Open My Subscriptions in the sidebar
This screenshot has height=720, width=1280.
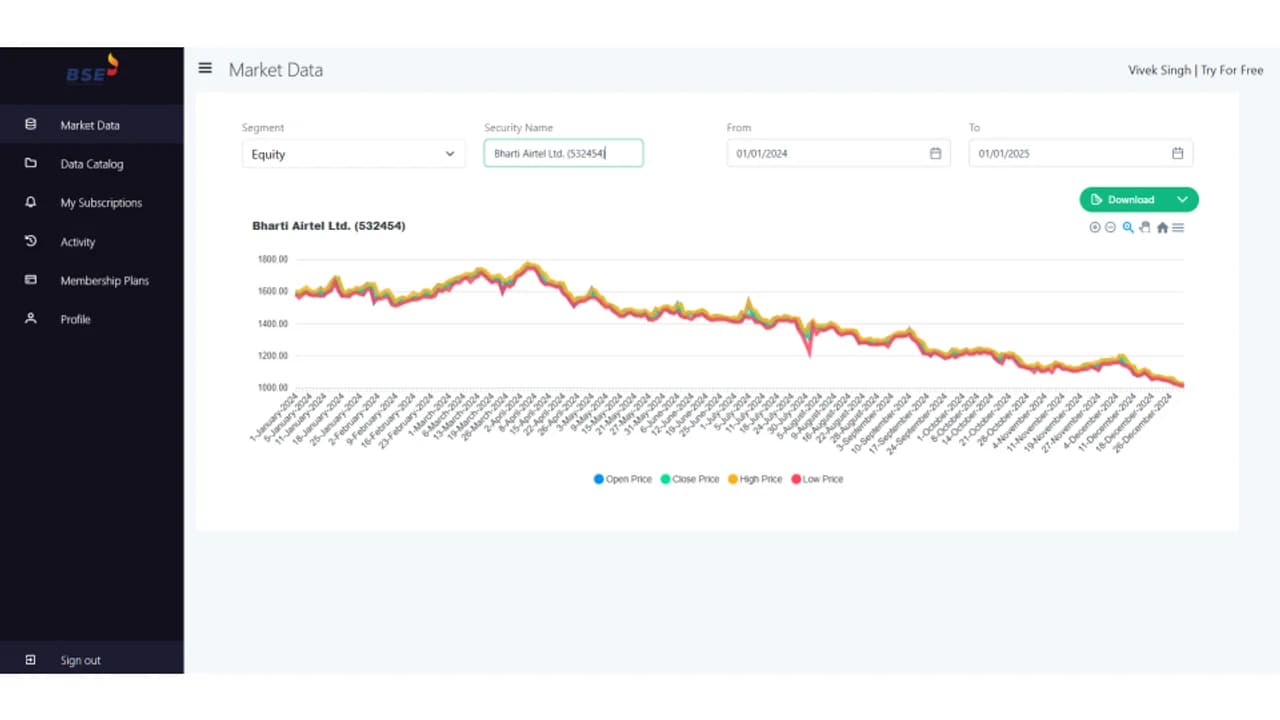click(101, 203)
